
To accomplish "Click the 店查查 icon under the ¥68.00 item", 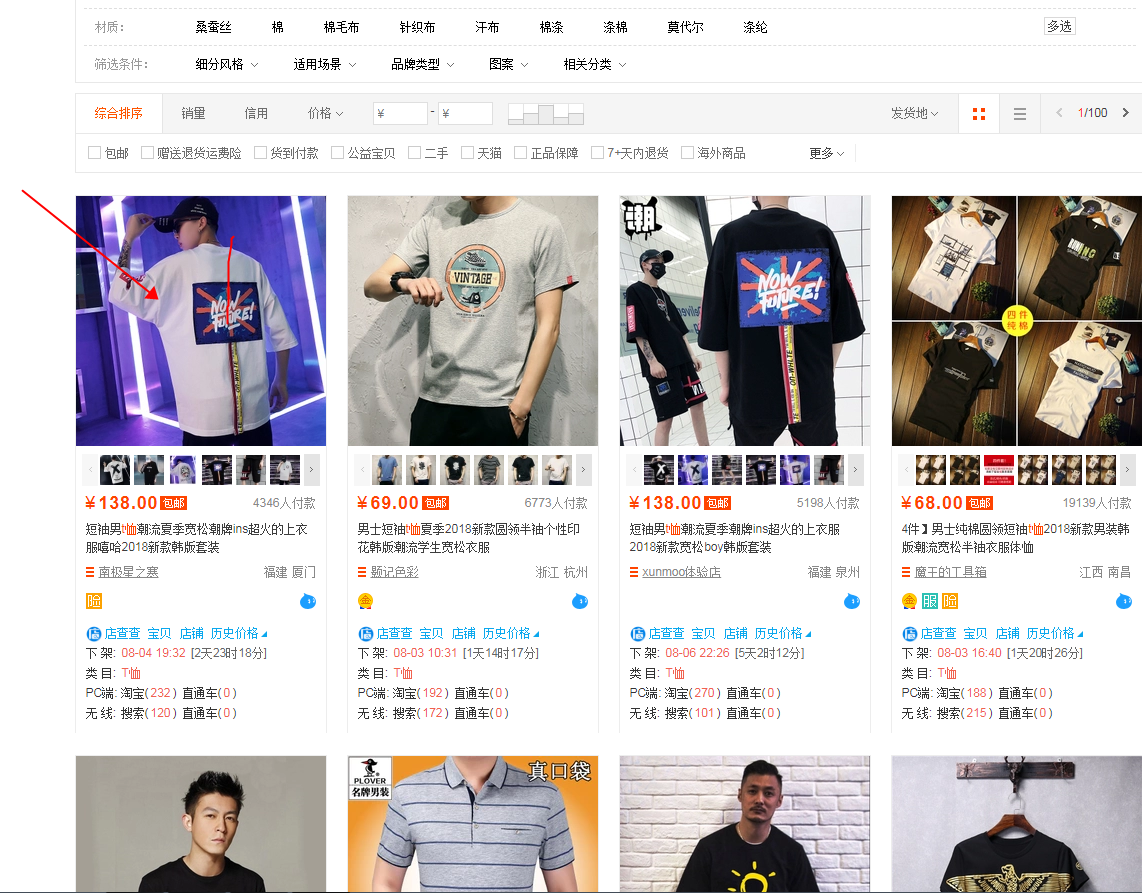I will pos(909,633).
